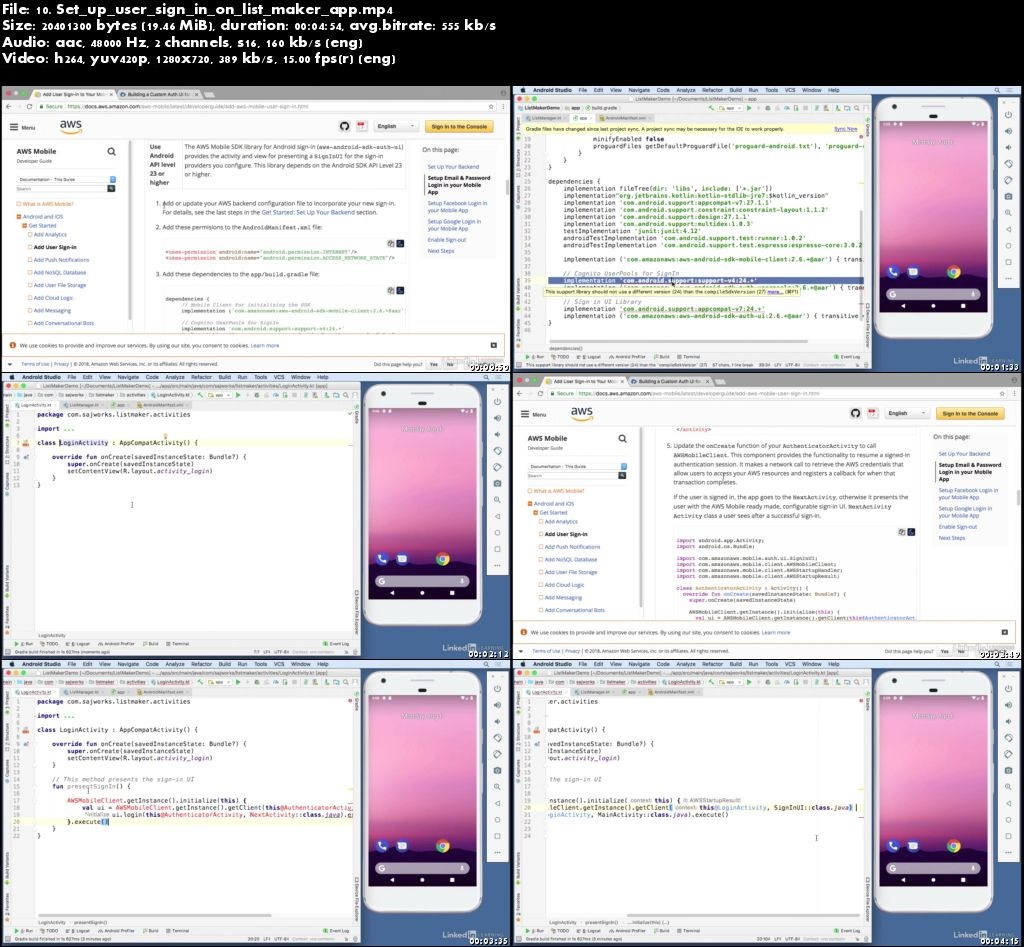This screenshot has height=947, width=1024.
Task: Collapse Get Started tree node, 00:00:50 frame
Action: 25,225
